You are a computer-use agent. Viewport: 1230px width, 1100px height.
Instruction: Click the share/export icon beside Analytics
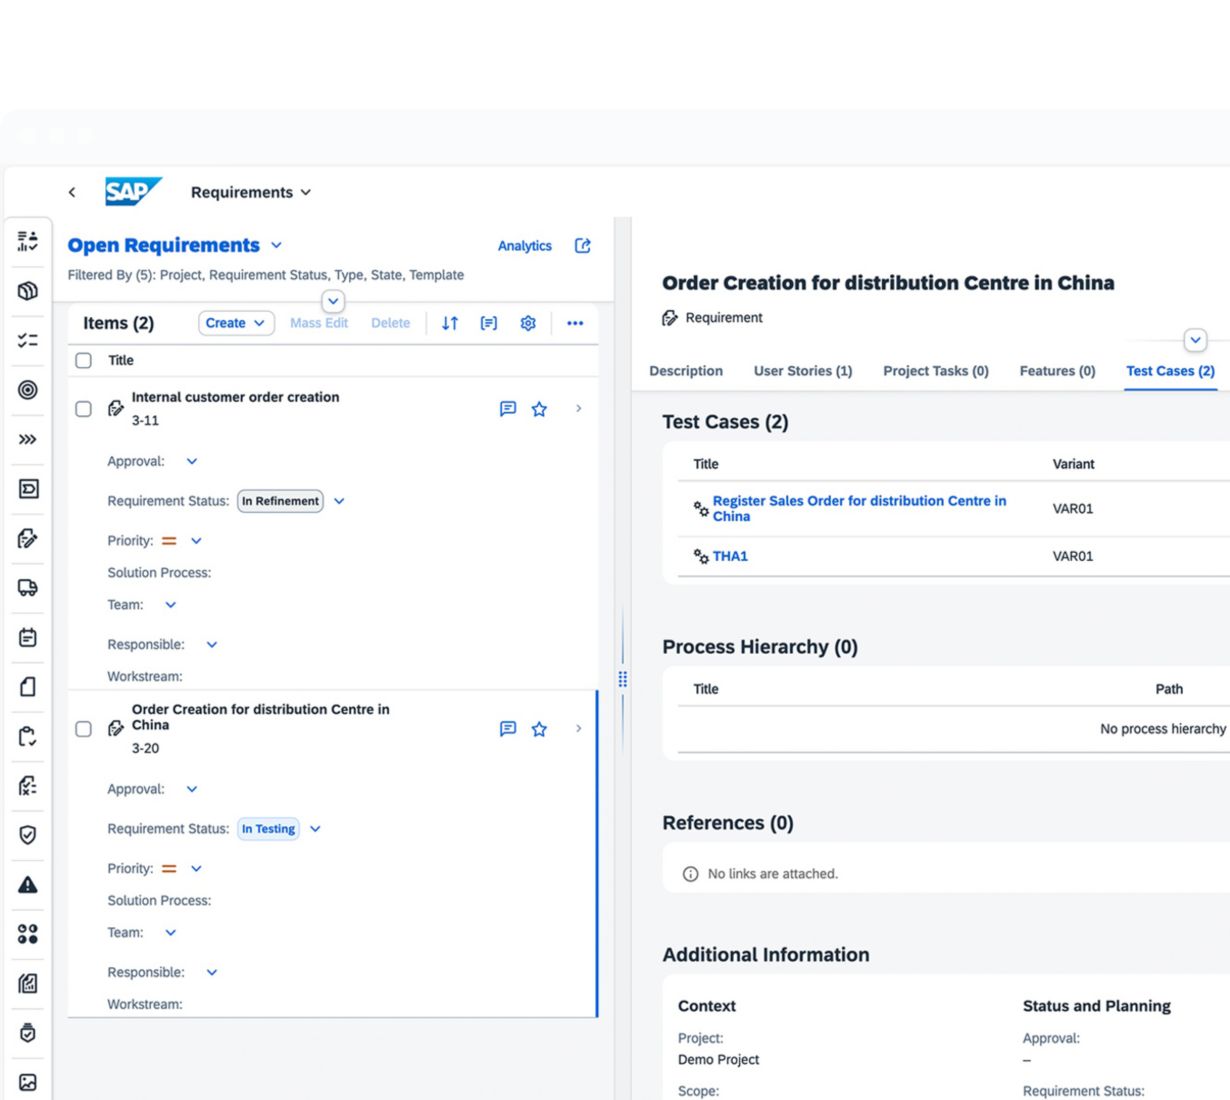[x=583, y=246]
